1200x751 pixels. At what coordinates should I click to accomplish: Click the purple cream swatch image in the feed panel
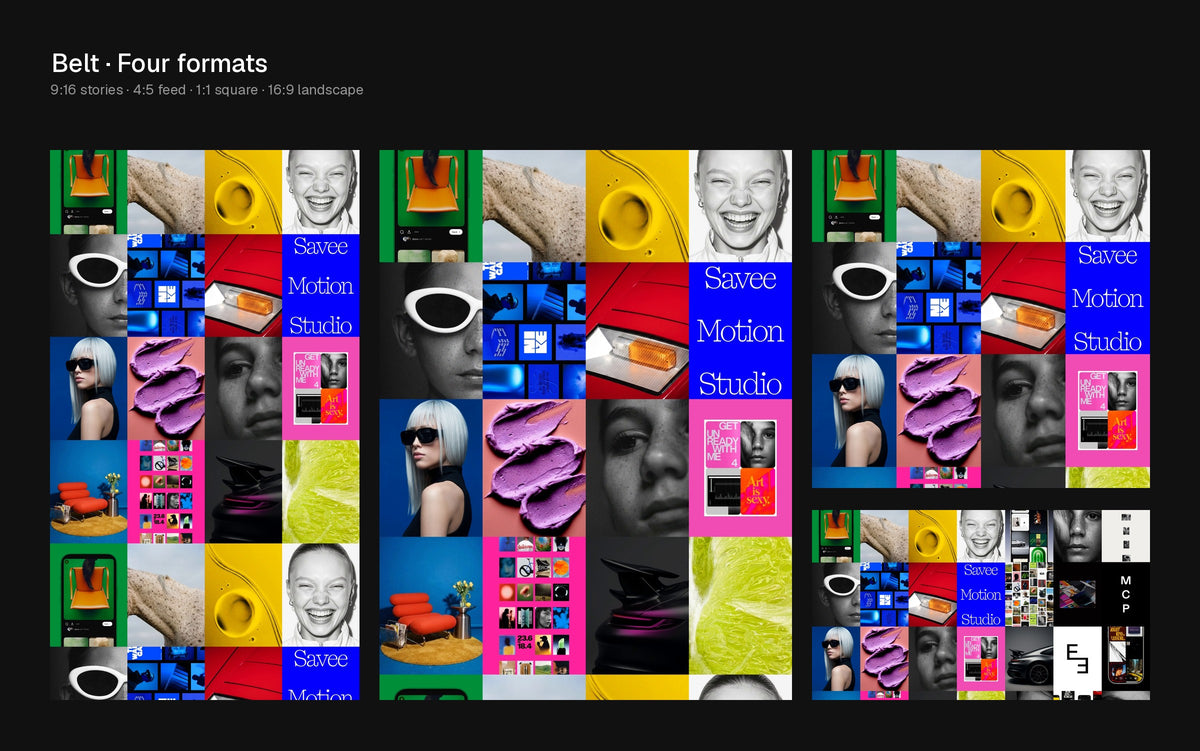(534, 468)
